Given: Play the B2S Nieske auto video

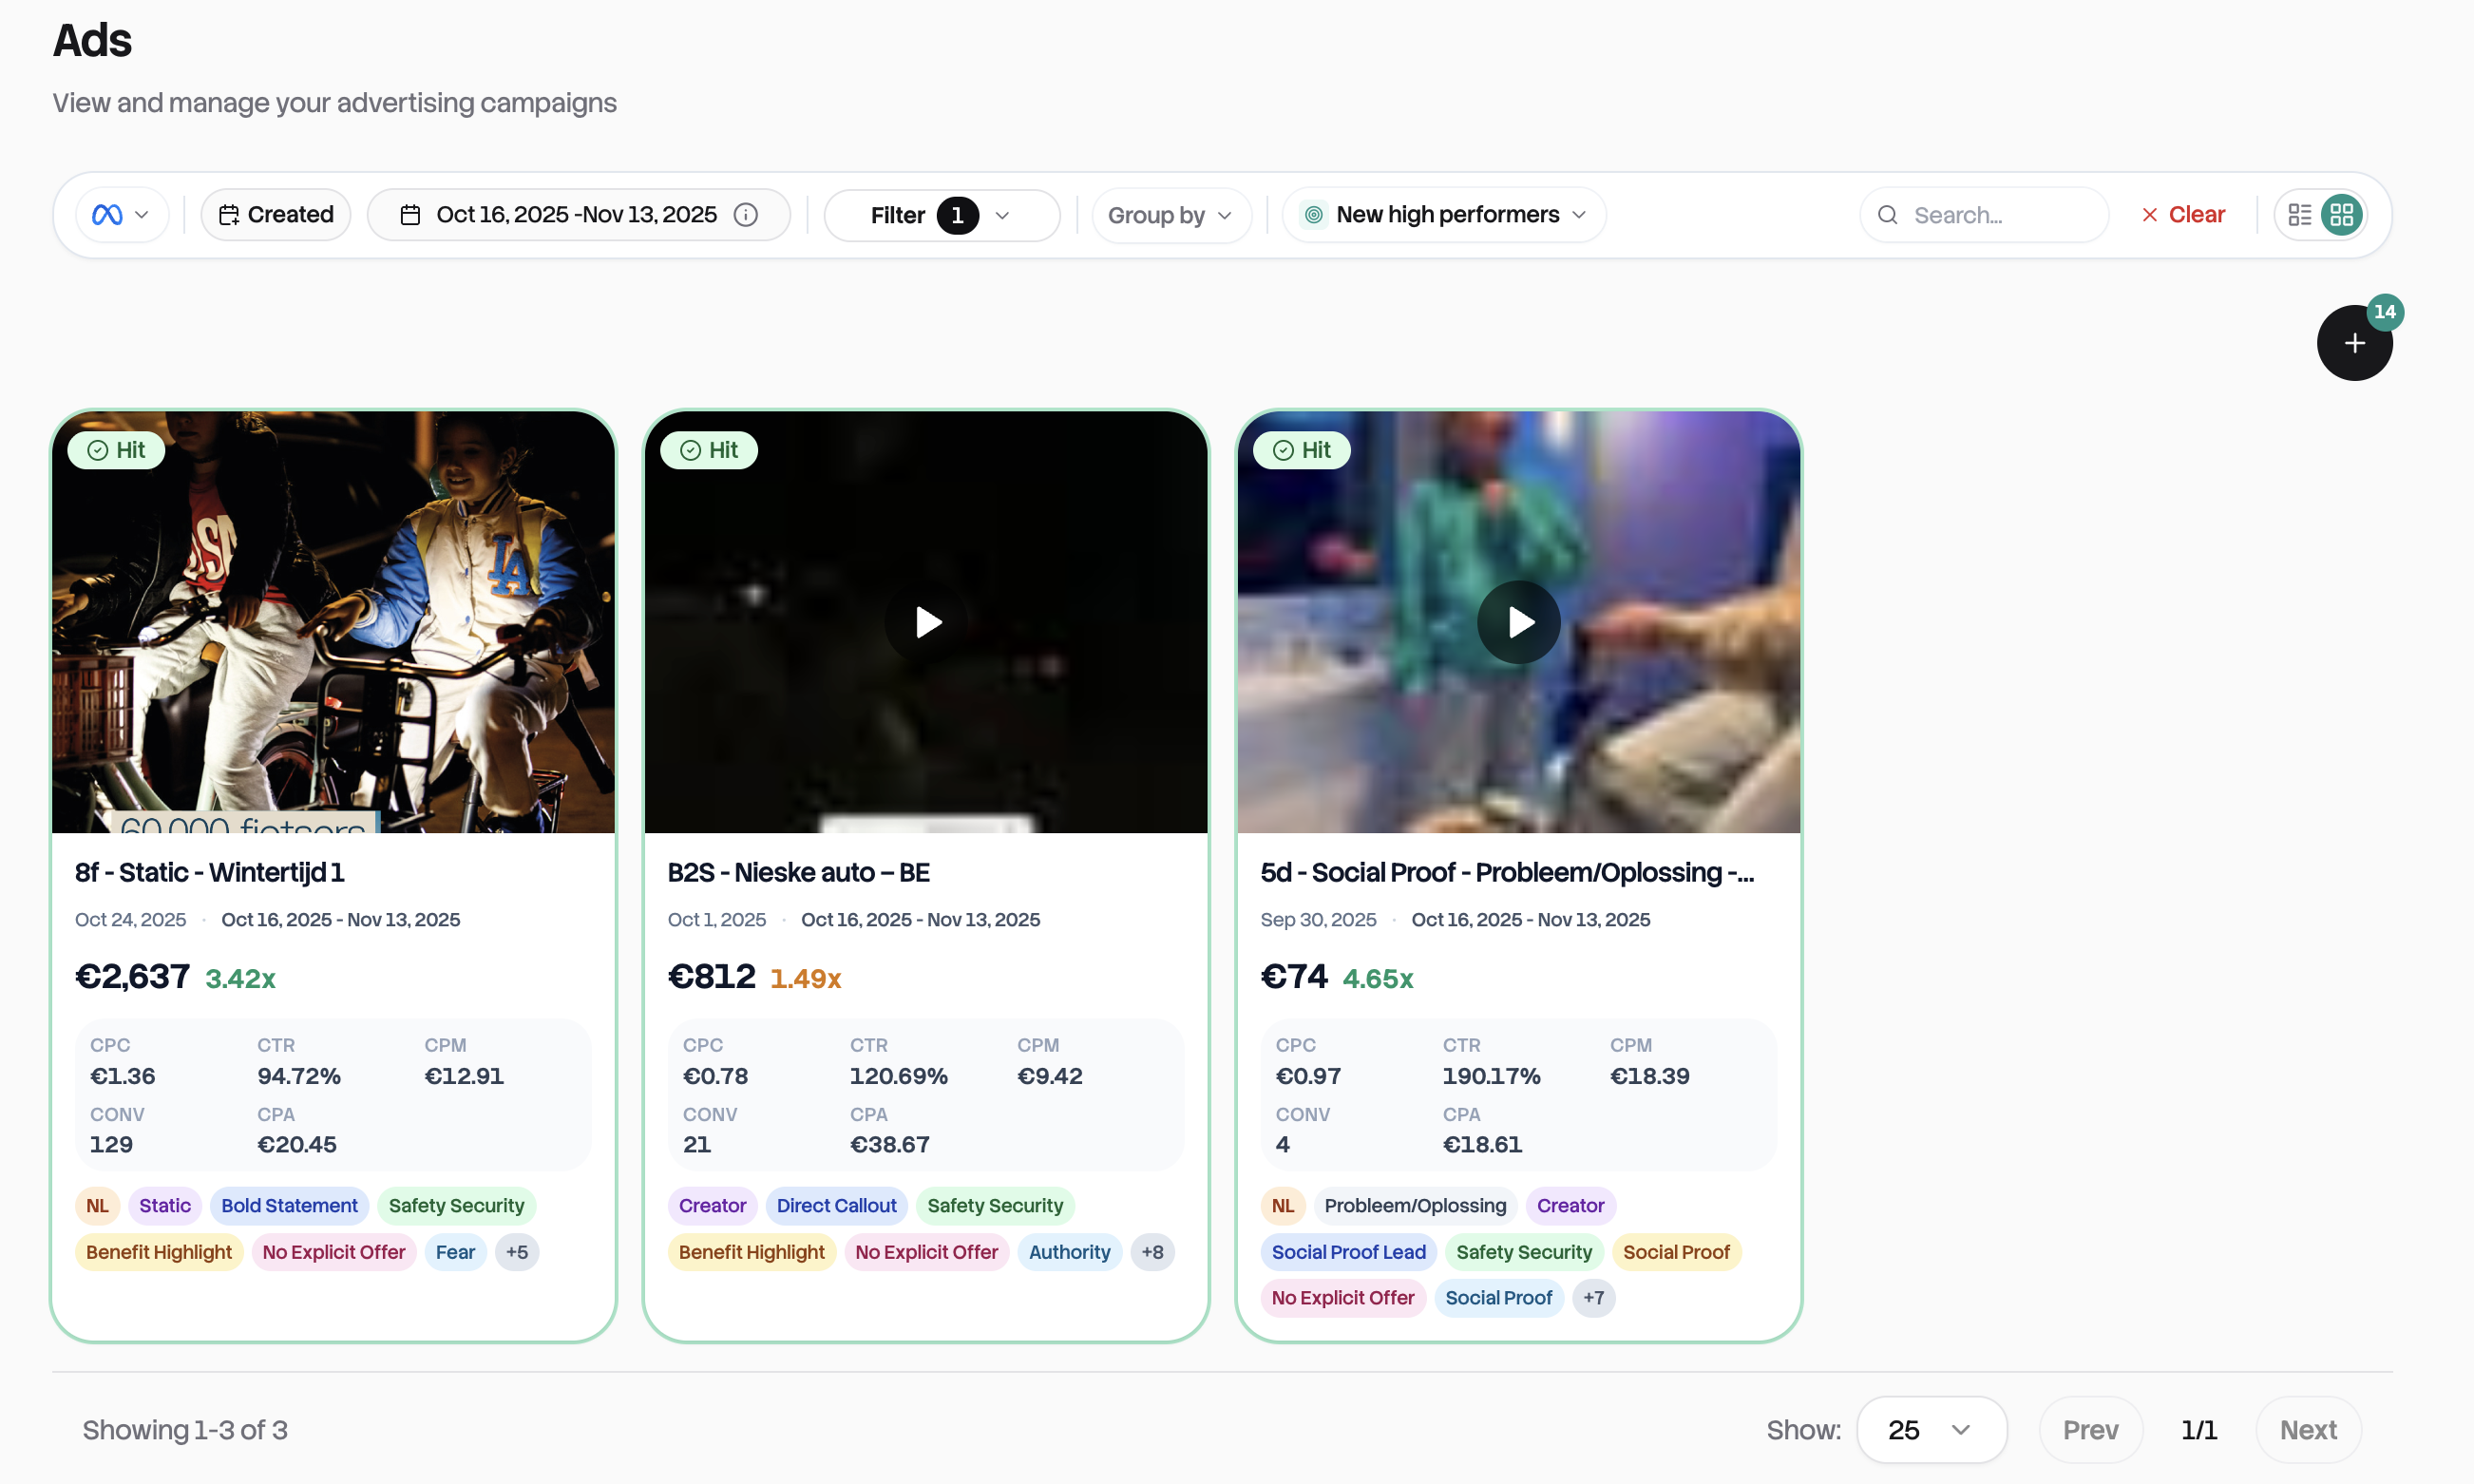Looking at the screenshot, I should pyautogui.click(x=925, y=622).
